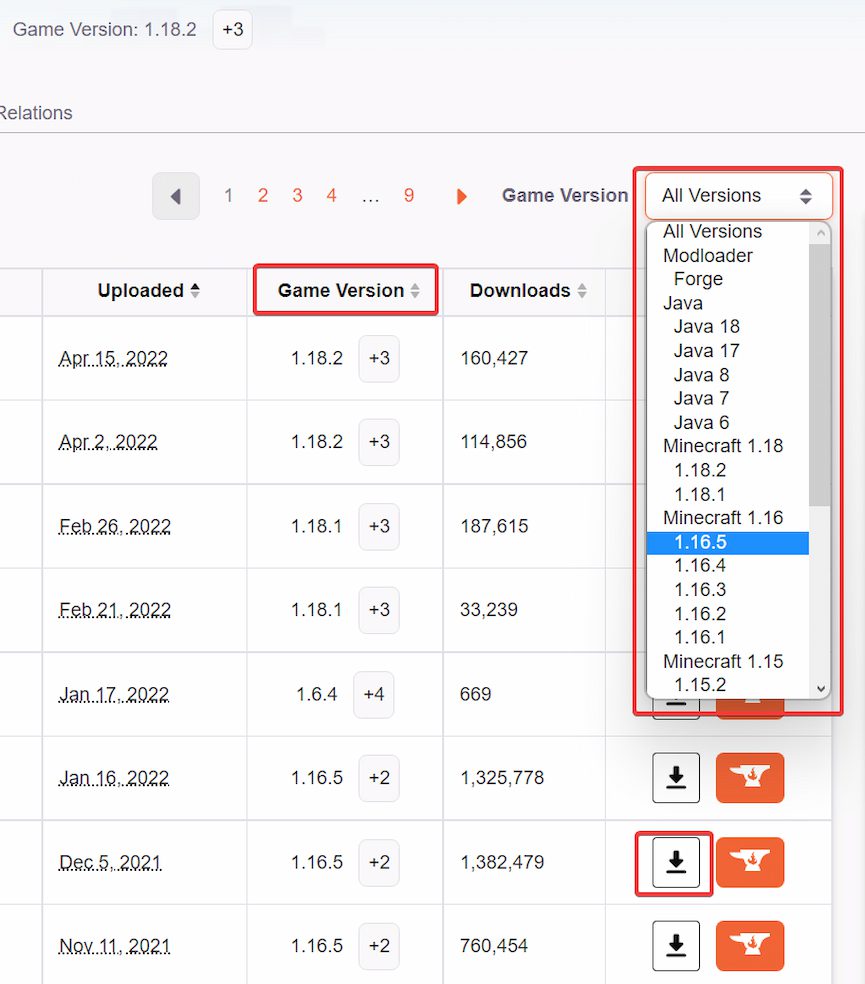
Task: Click orange CurseForge install button in Dec 5, 2021 row
Action: pos(749,862)
